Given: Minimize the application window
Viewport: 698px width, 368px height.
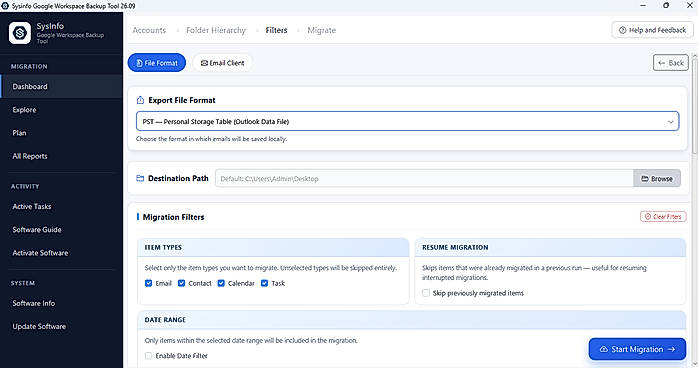Looking at the screenshot, I should point(643,5).
